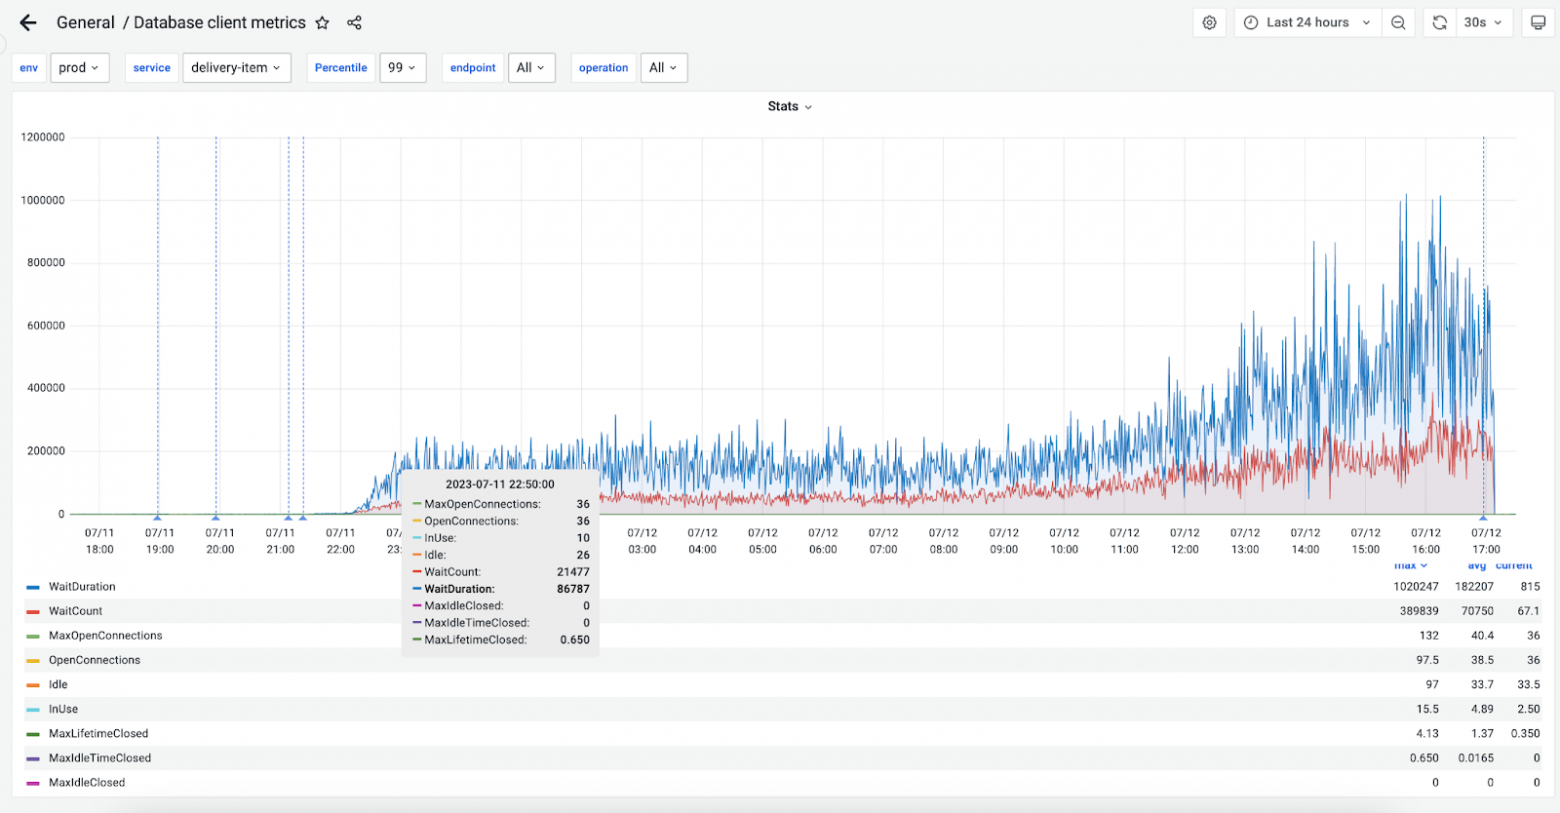Switch to TV display mode
Screen dimensions: 1560x813
(x=1538, y=23)
